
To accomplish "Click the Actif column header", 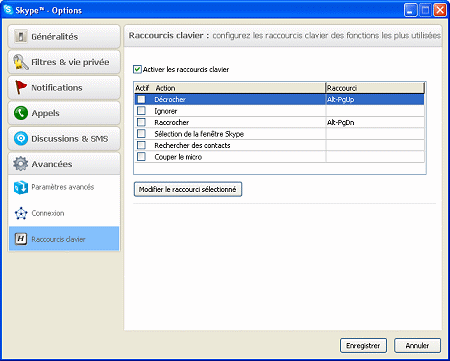I will [x=143, y=88].
